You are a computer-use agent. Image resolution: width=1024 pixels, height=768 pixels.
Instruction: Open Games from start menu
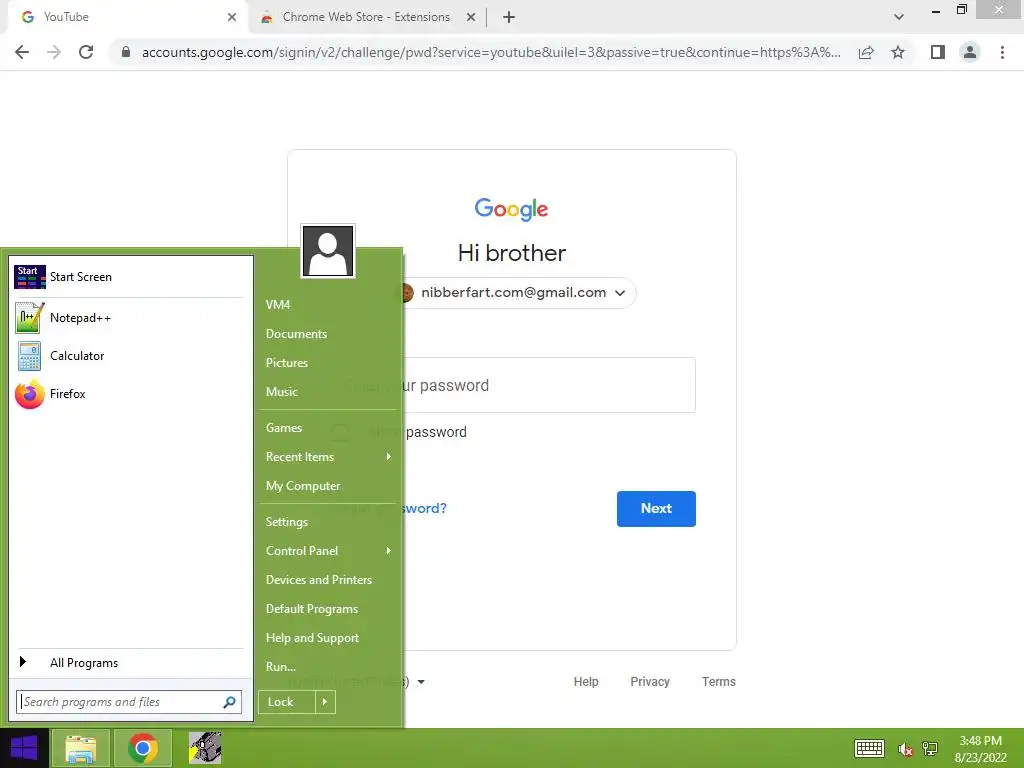pos(283,428)
